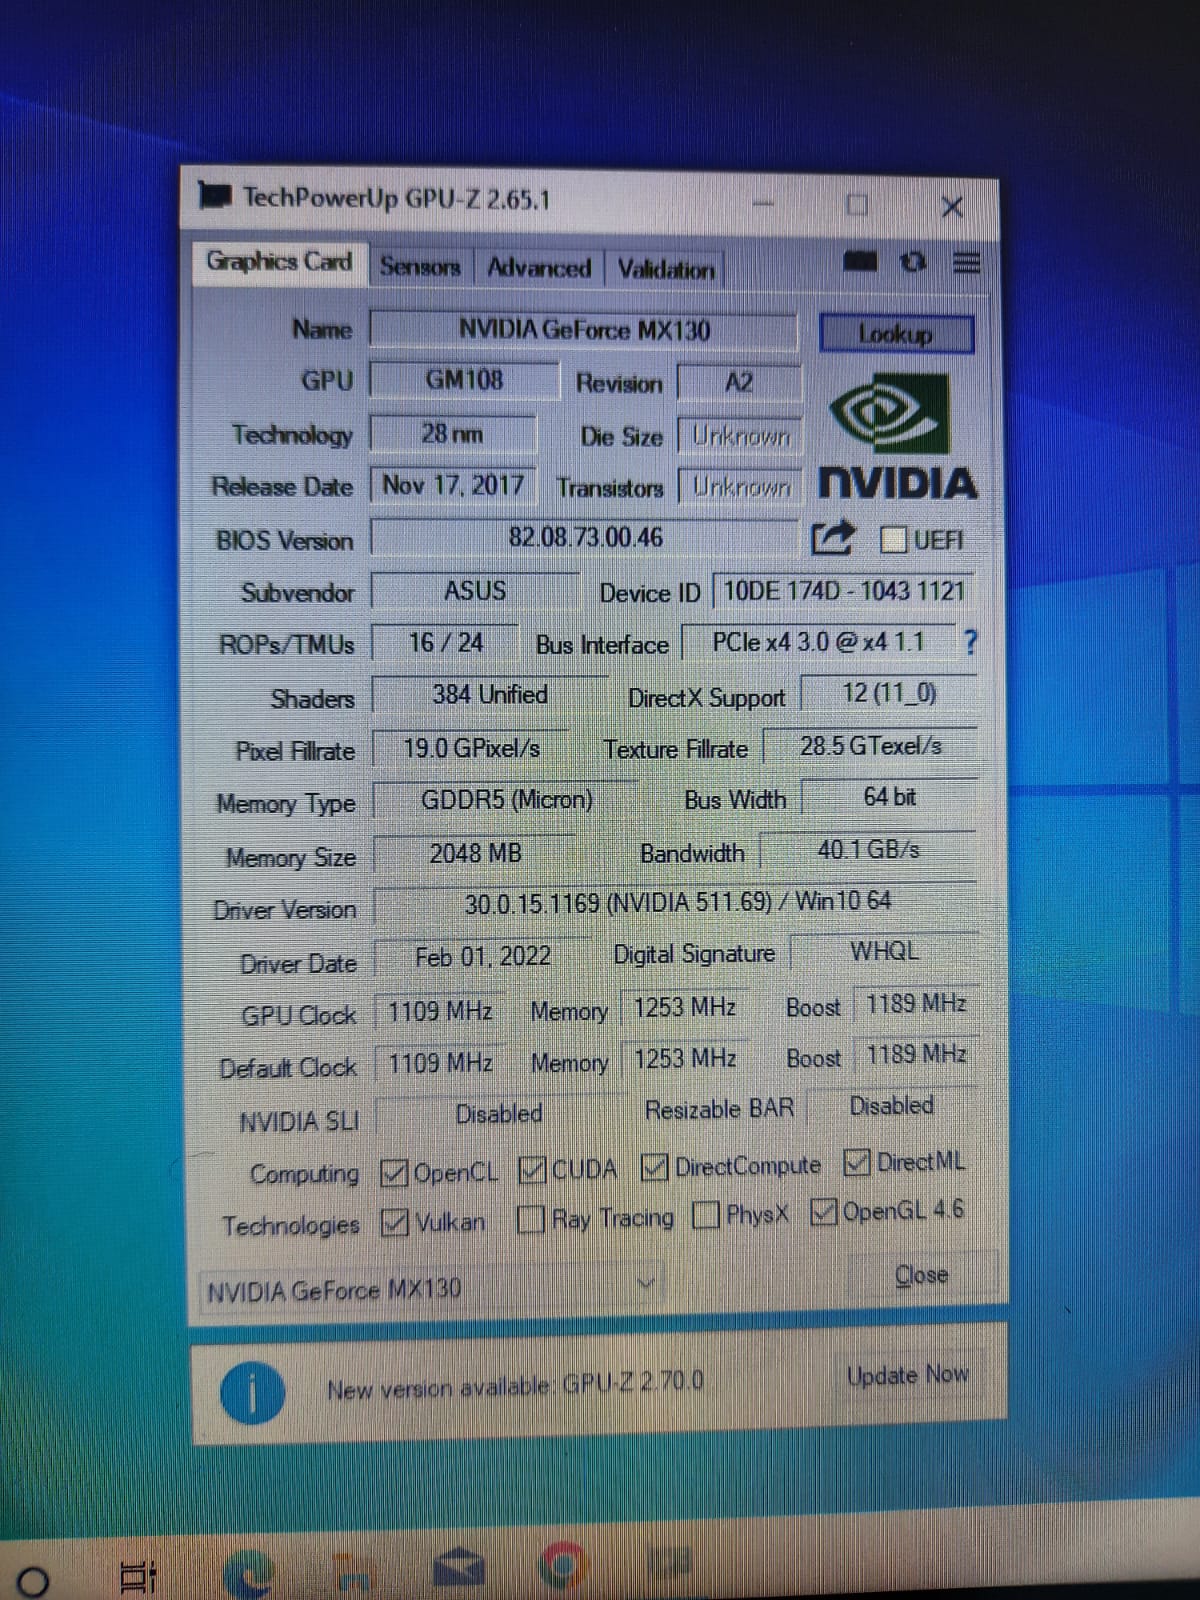Click the Close button
The height and width of the screenshot is (1600, 1200).
(x=921, y=1275)
